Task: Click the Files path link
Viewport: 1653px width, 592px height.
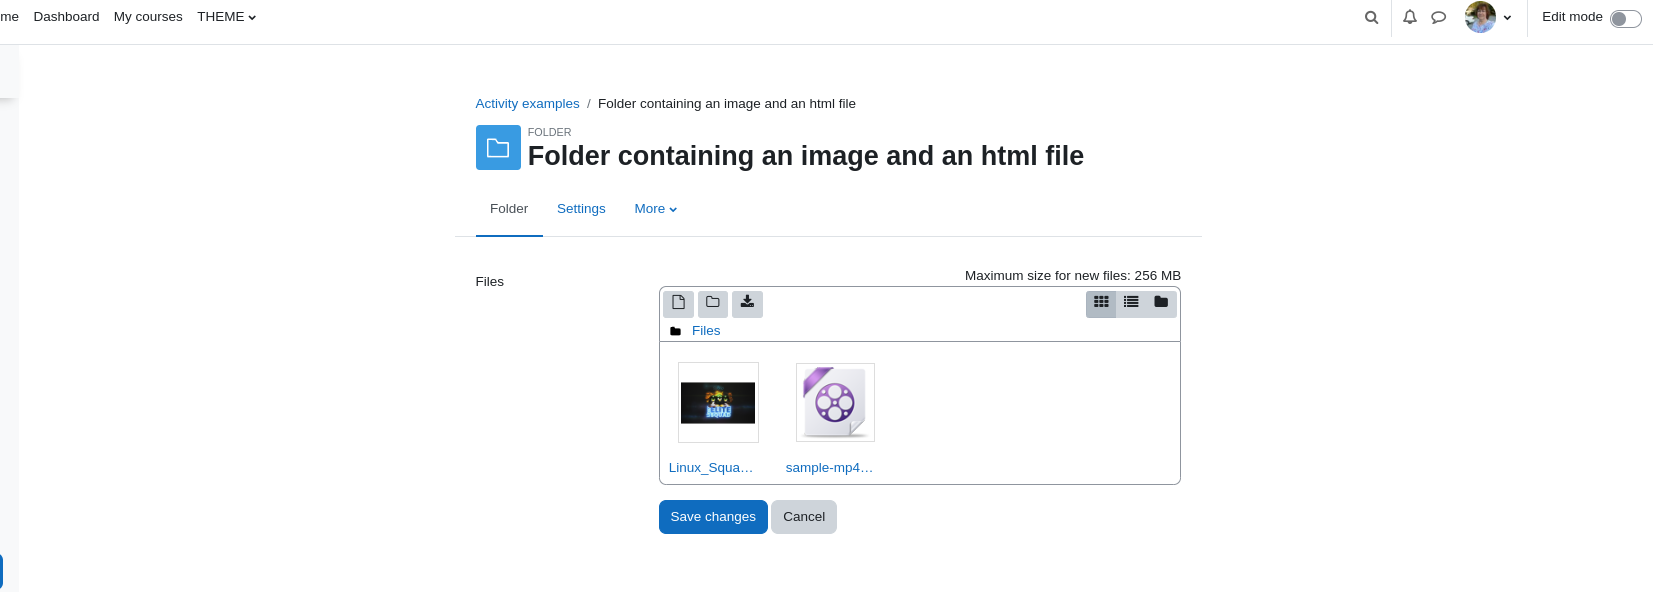Action: [706, 331]
